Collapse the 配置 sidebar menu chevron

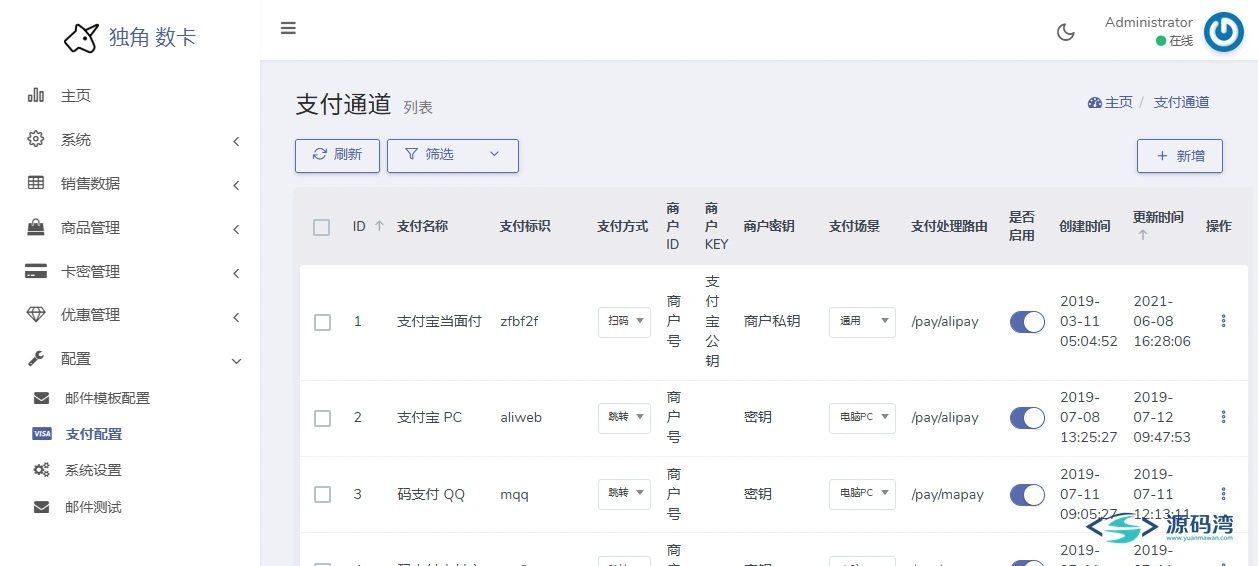pyautogui.click(x=236, y=360)
